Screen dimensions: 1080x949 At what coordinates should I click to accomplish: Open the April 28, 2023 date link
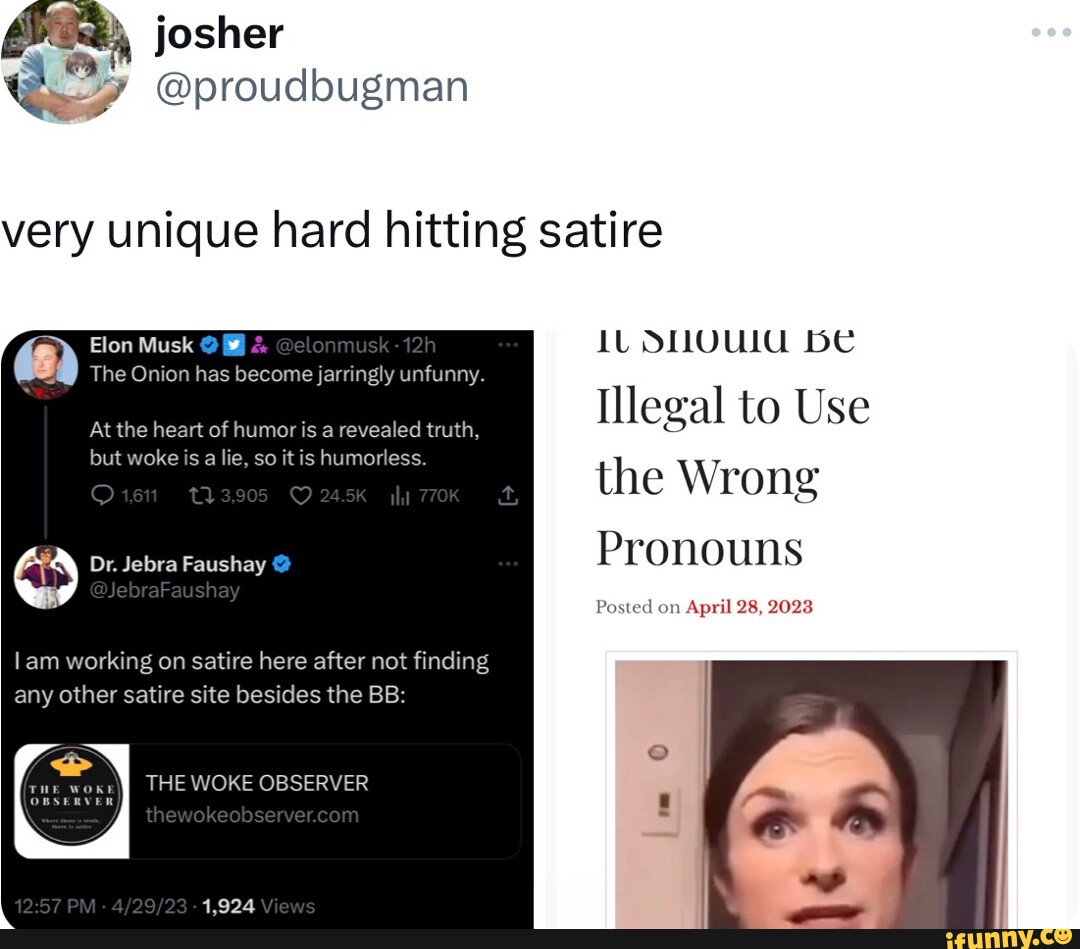[749, 607]
